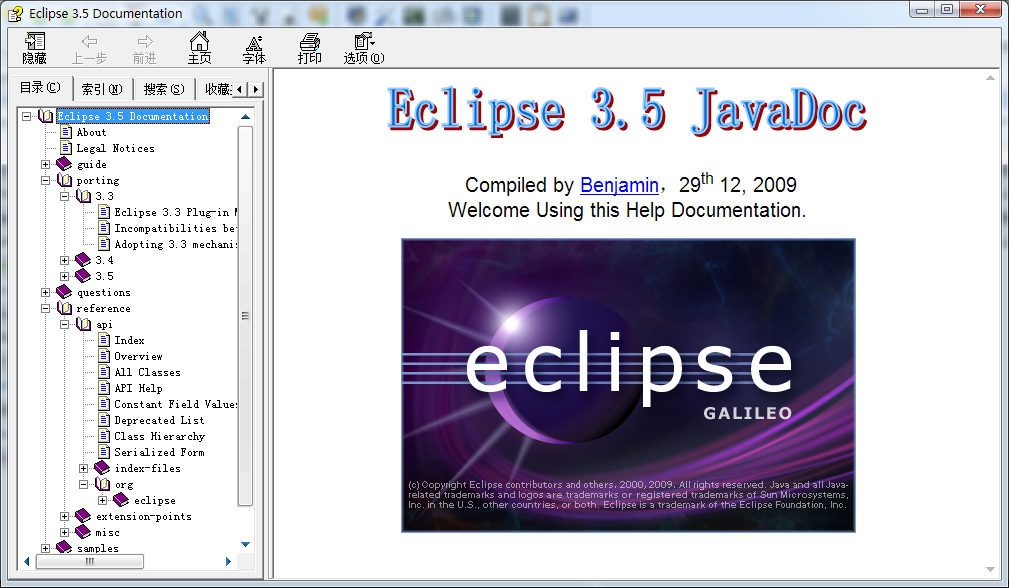The image size is (1009, 588).
Task: Collapse the 3.3 tree node
Action: click(64, 196)
